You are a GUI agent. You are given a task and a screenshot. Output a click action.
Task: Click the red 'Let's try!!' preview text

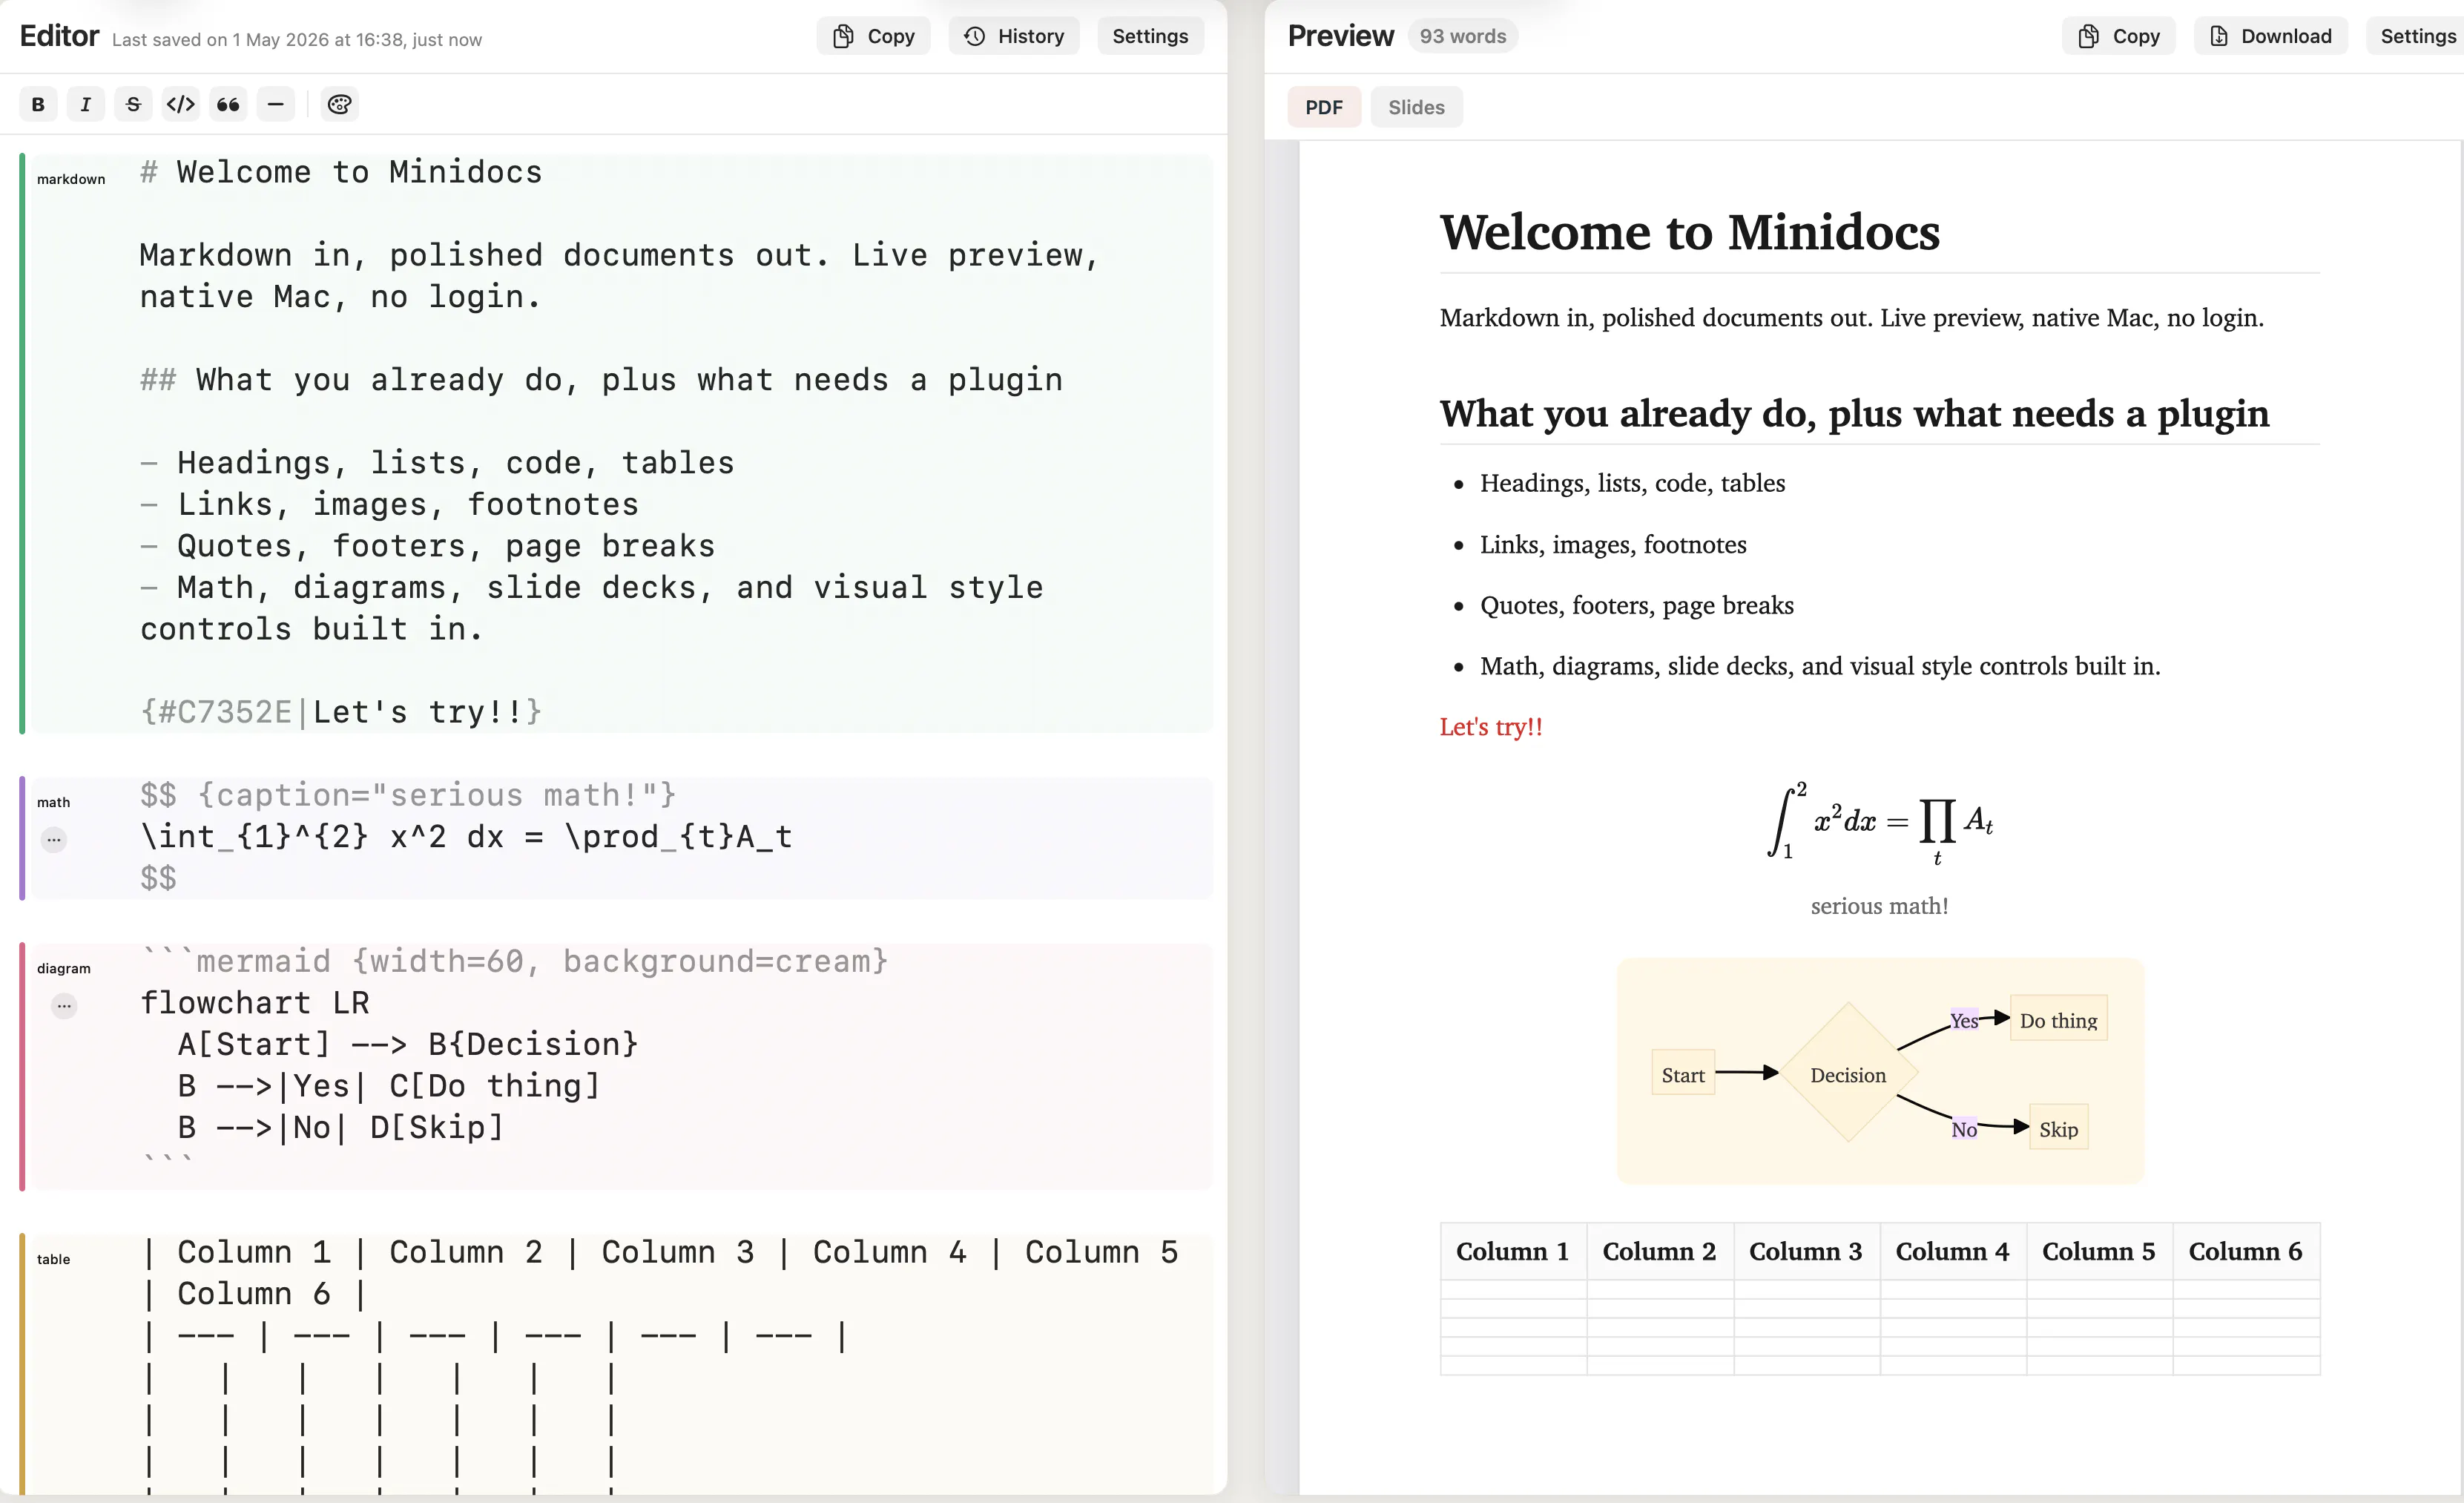(1491, 727)
